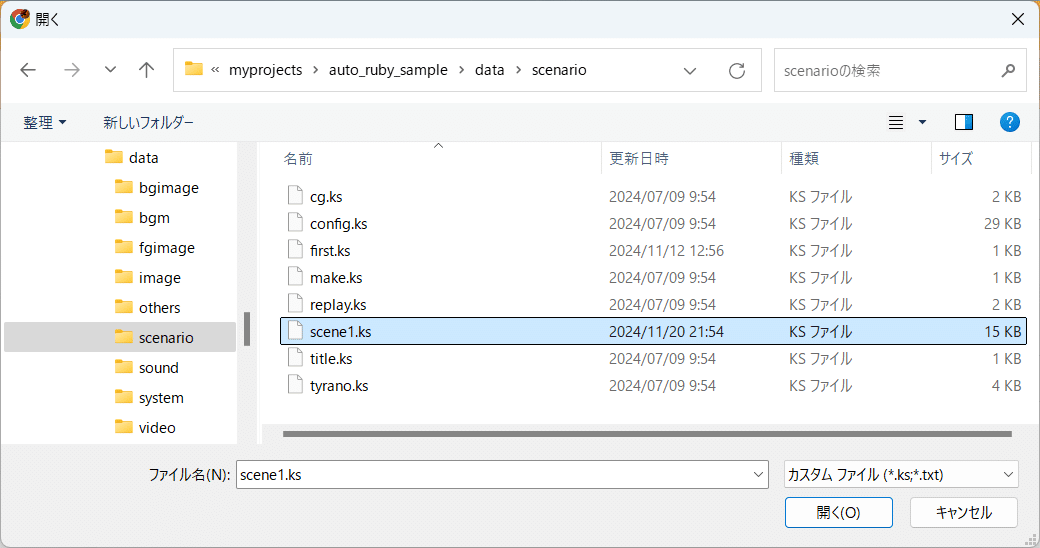Go up one folder level
The width and height of the screenshot is (1040, 548).
147,70
